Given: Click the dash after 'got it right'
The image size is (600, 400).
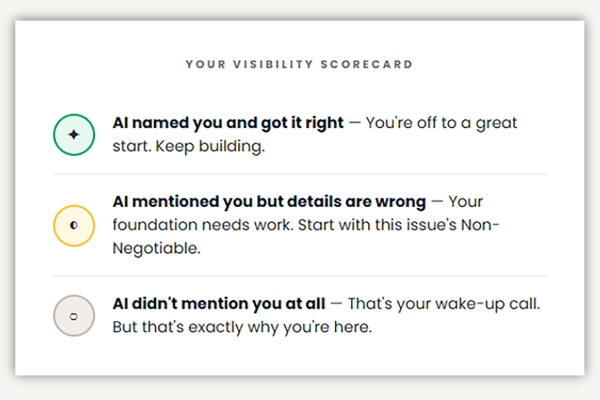Looking at the screenshot, I should (x=355, y=124).
